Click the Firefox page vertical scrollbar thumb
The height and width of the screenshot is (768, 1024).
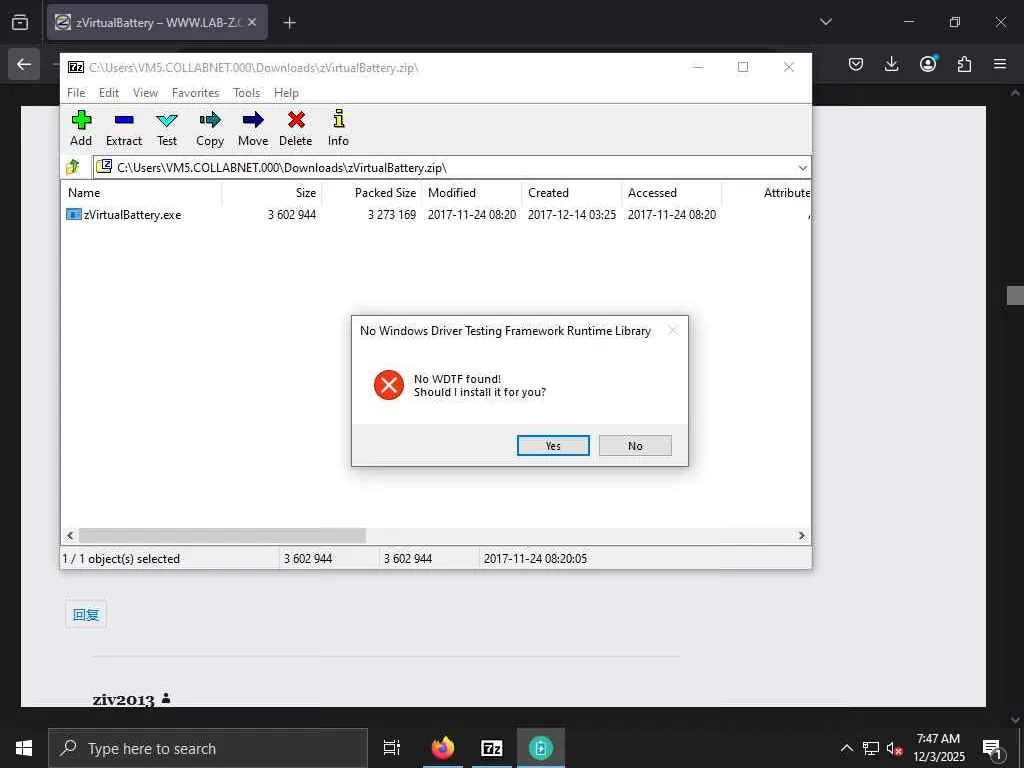[1015, 295]
